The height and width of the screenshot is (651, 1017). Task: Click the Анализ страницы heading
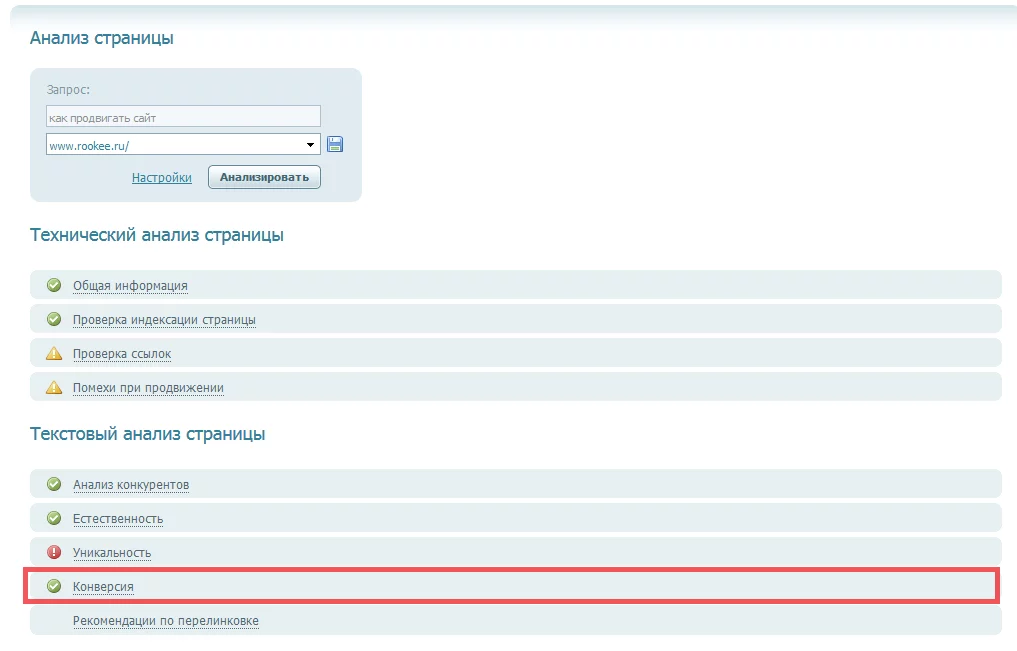[x=102, y=38]
